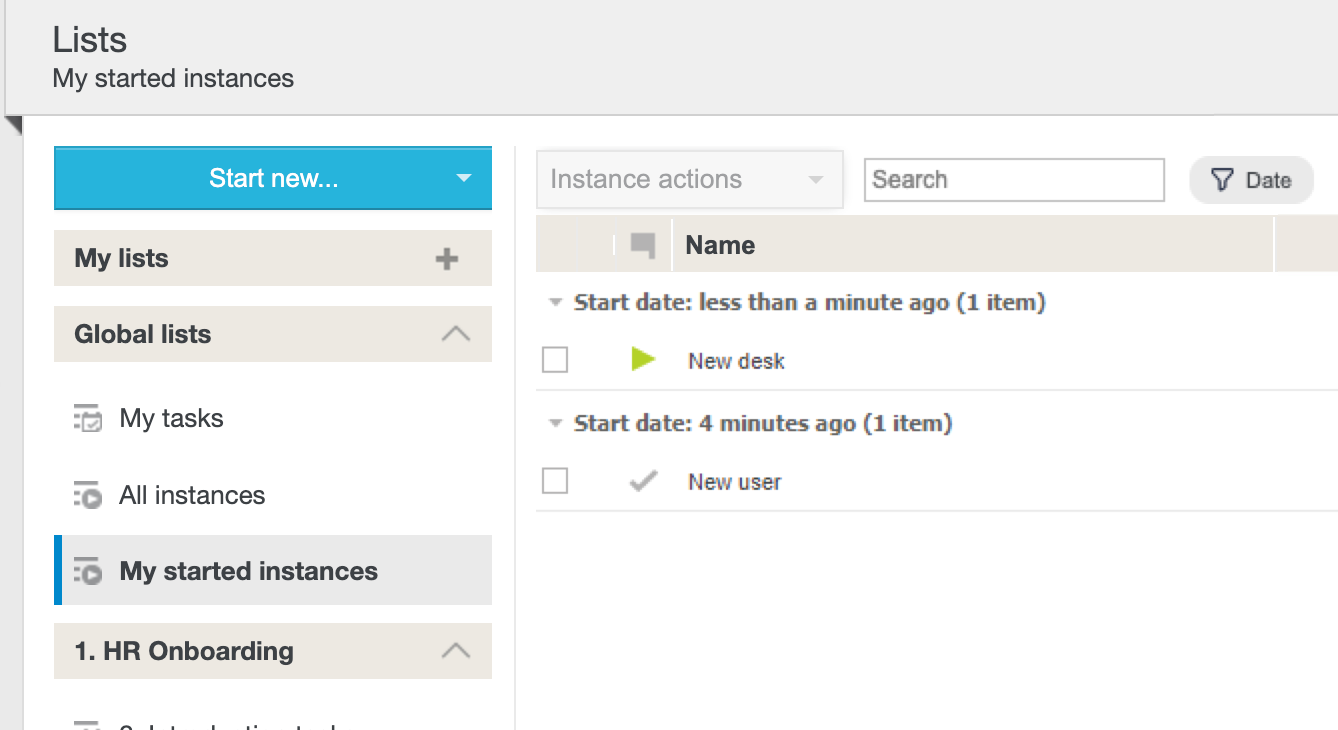The height and width of the screenshot is (730, 1338).
Task: Click the green play icon for New desk
Action: point(643,359)
